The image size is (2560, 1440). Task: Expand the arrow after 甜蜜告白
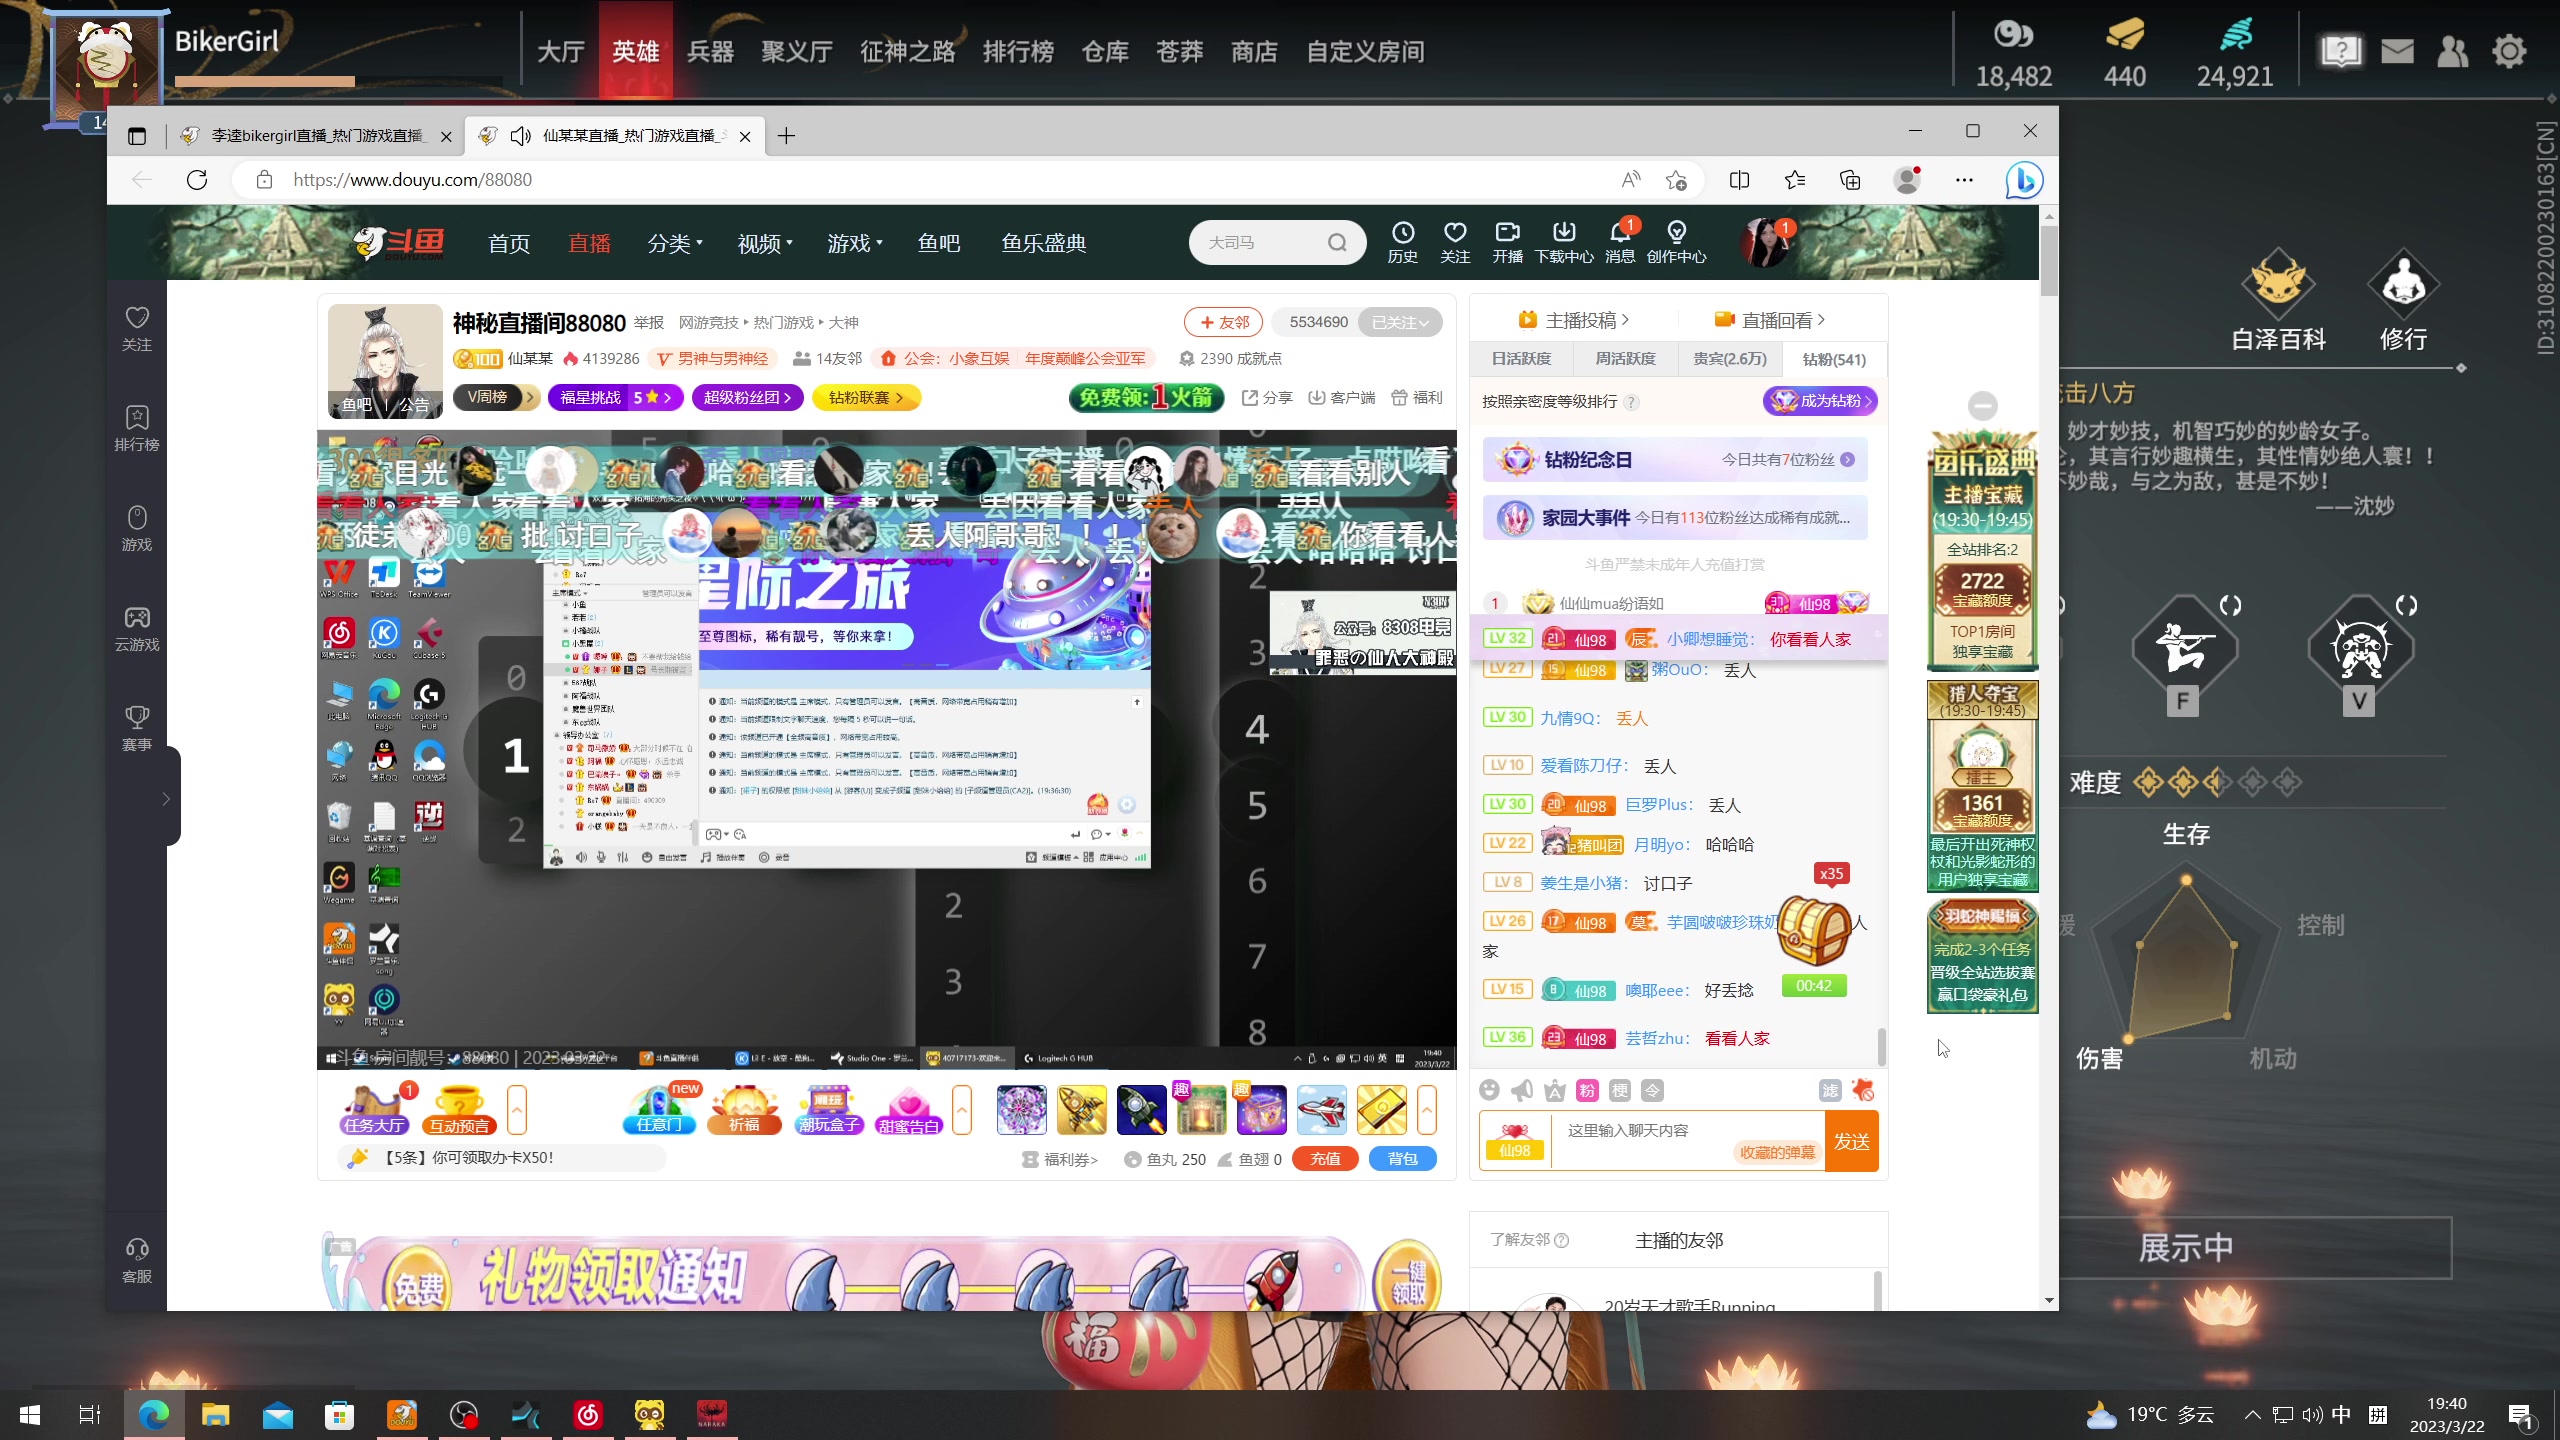962,1110
